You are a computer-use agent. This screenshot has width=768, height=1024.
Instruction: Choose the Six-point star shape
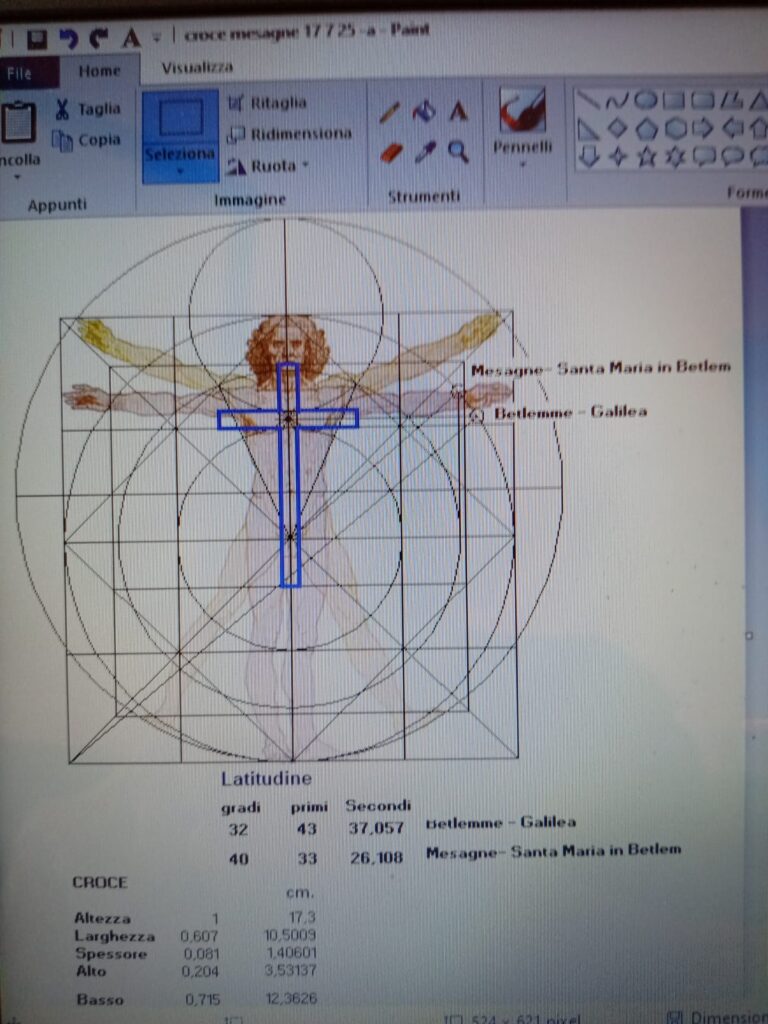[x=675, y=157]
